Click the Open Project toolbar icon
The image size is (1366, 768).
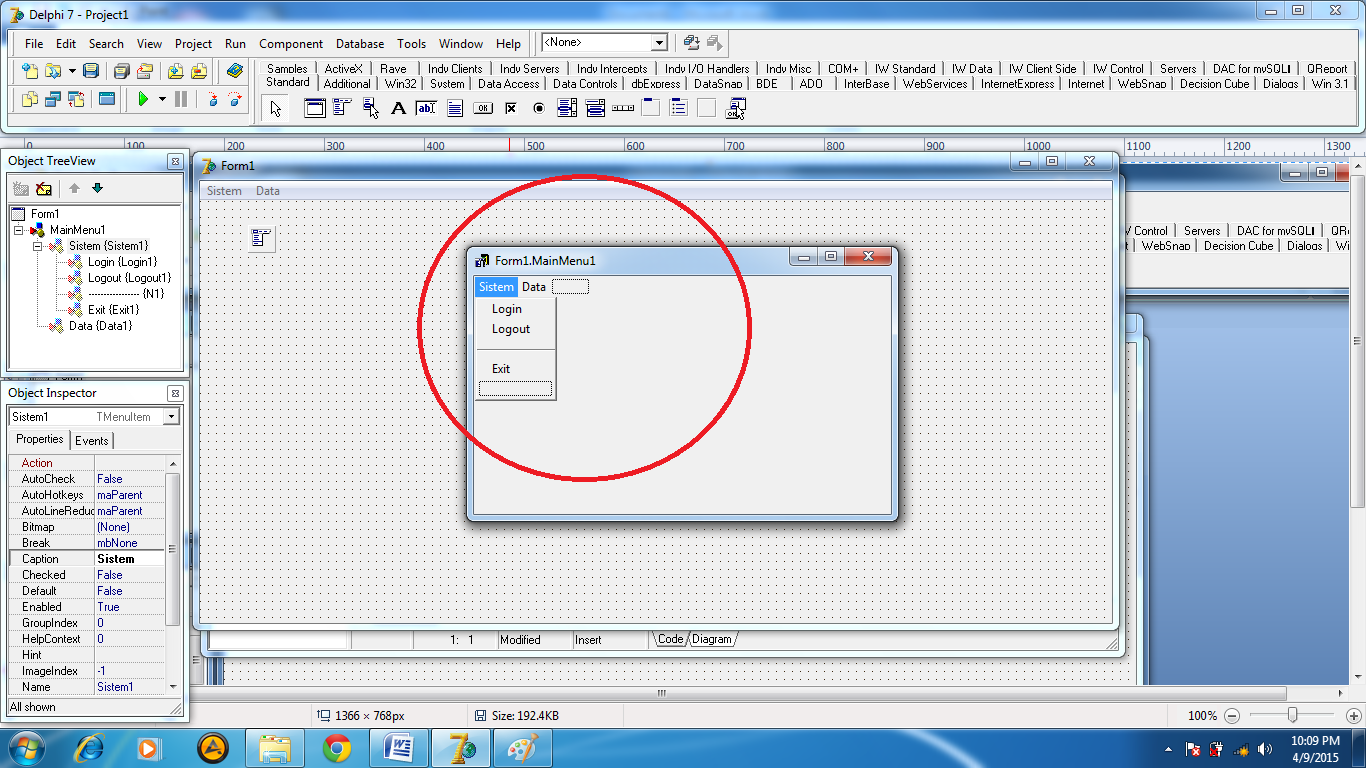pos(145,71)
